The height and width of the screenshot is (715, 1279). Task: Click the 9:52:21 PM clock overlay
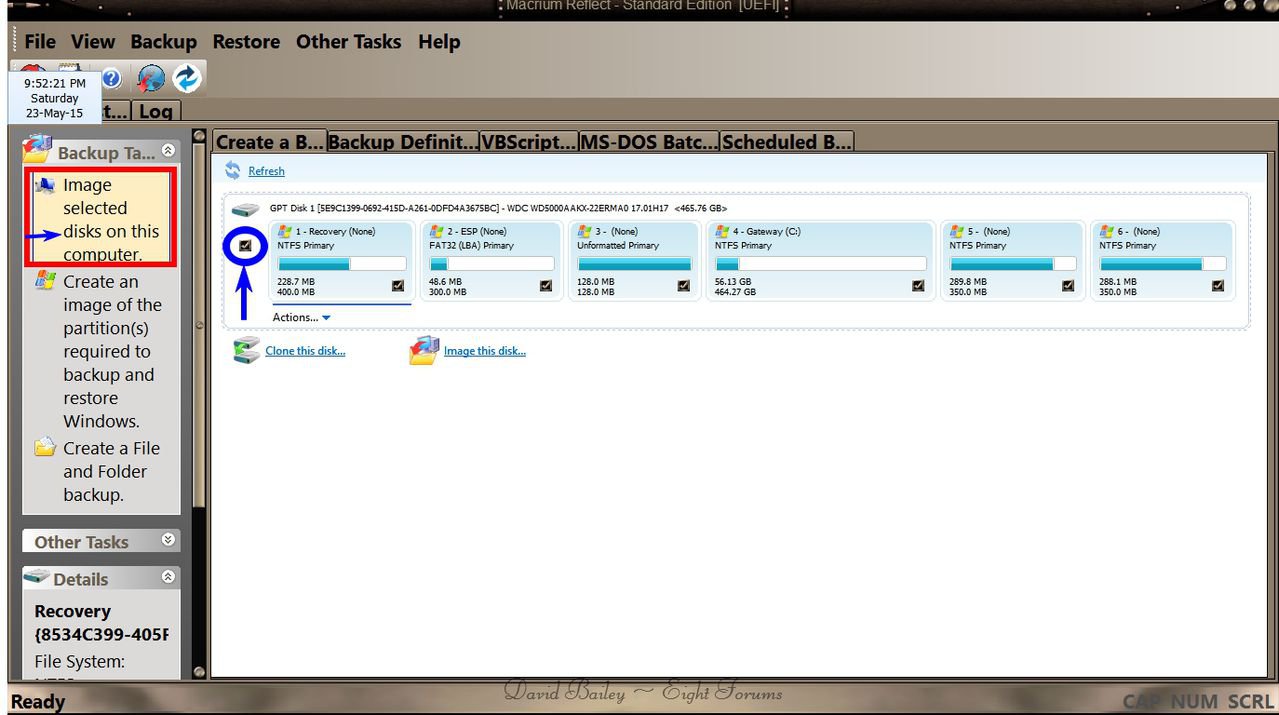tap(55, 98)
